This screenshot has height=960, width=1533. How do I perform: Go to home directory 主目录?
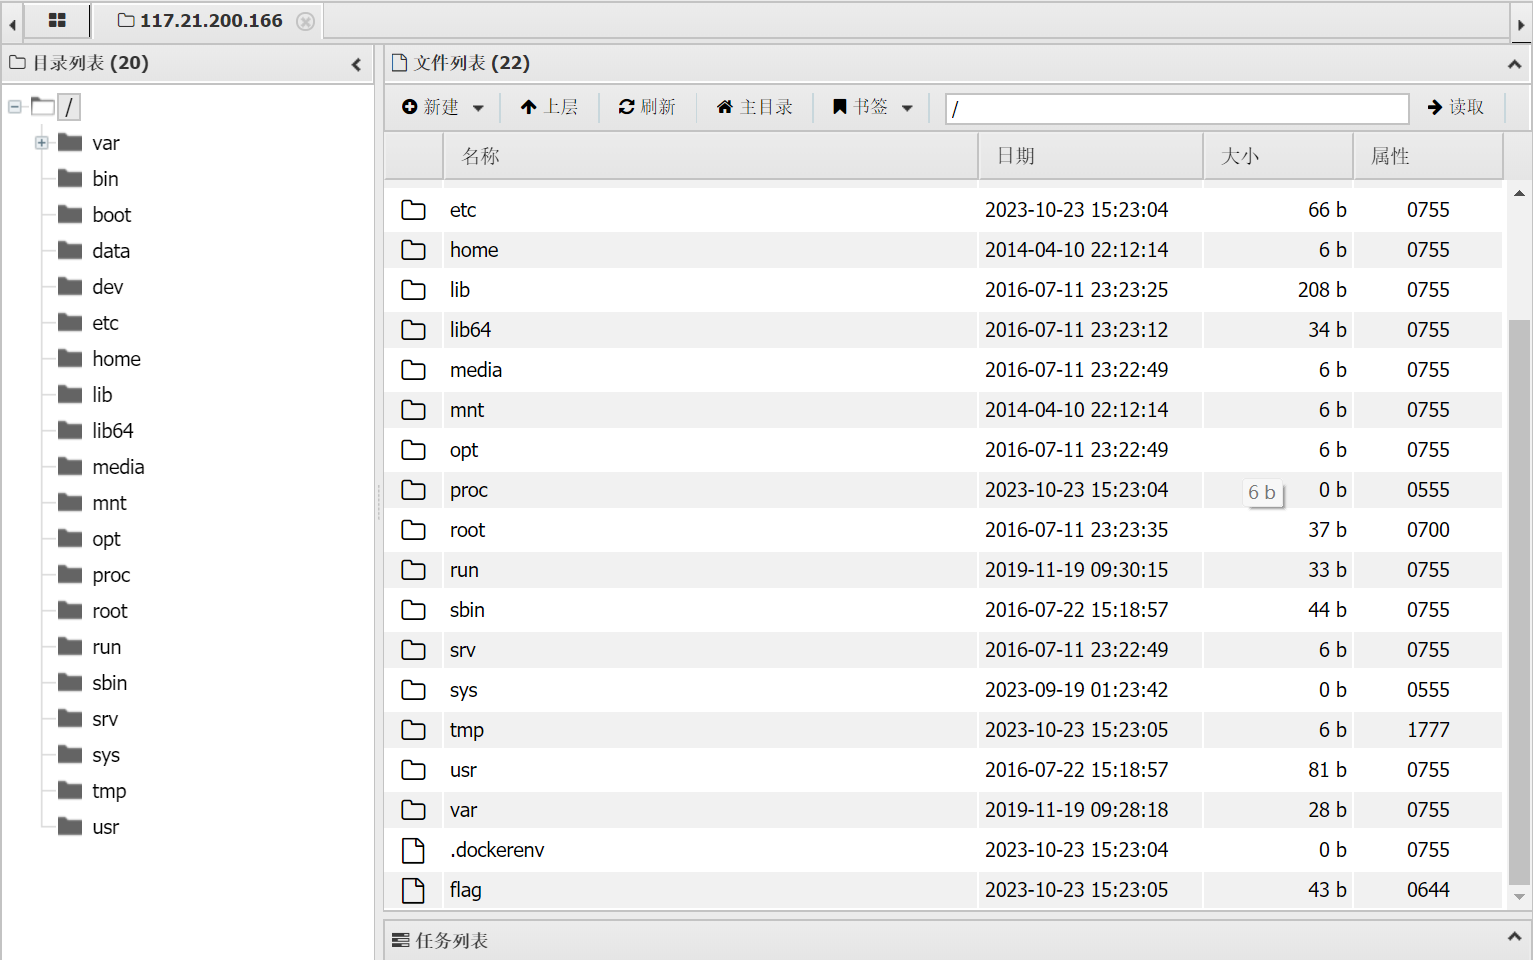[x=755, y=107]
